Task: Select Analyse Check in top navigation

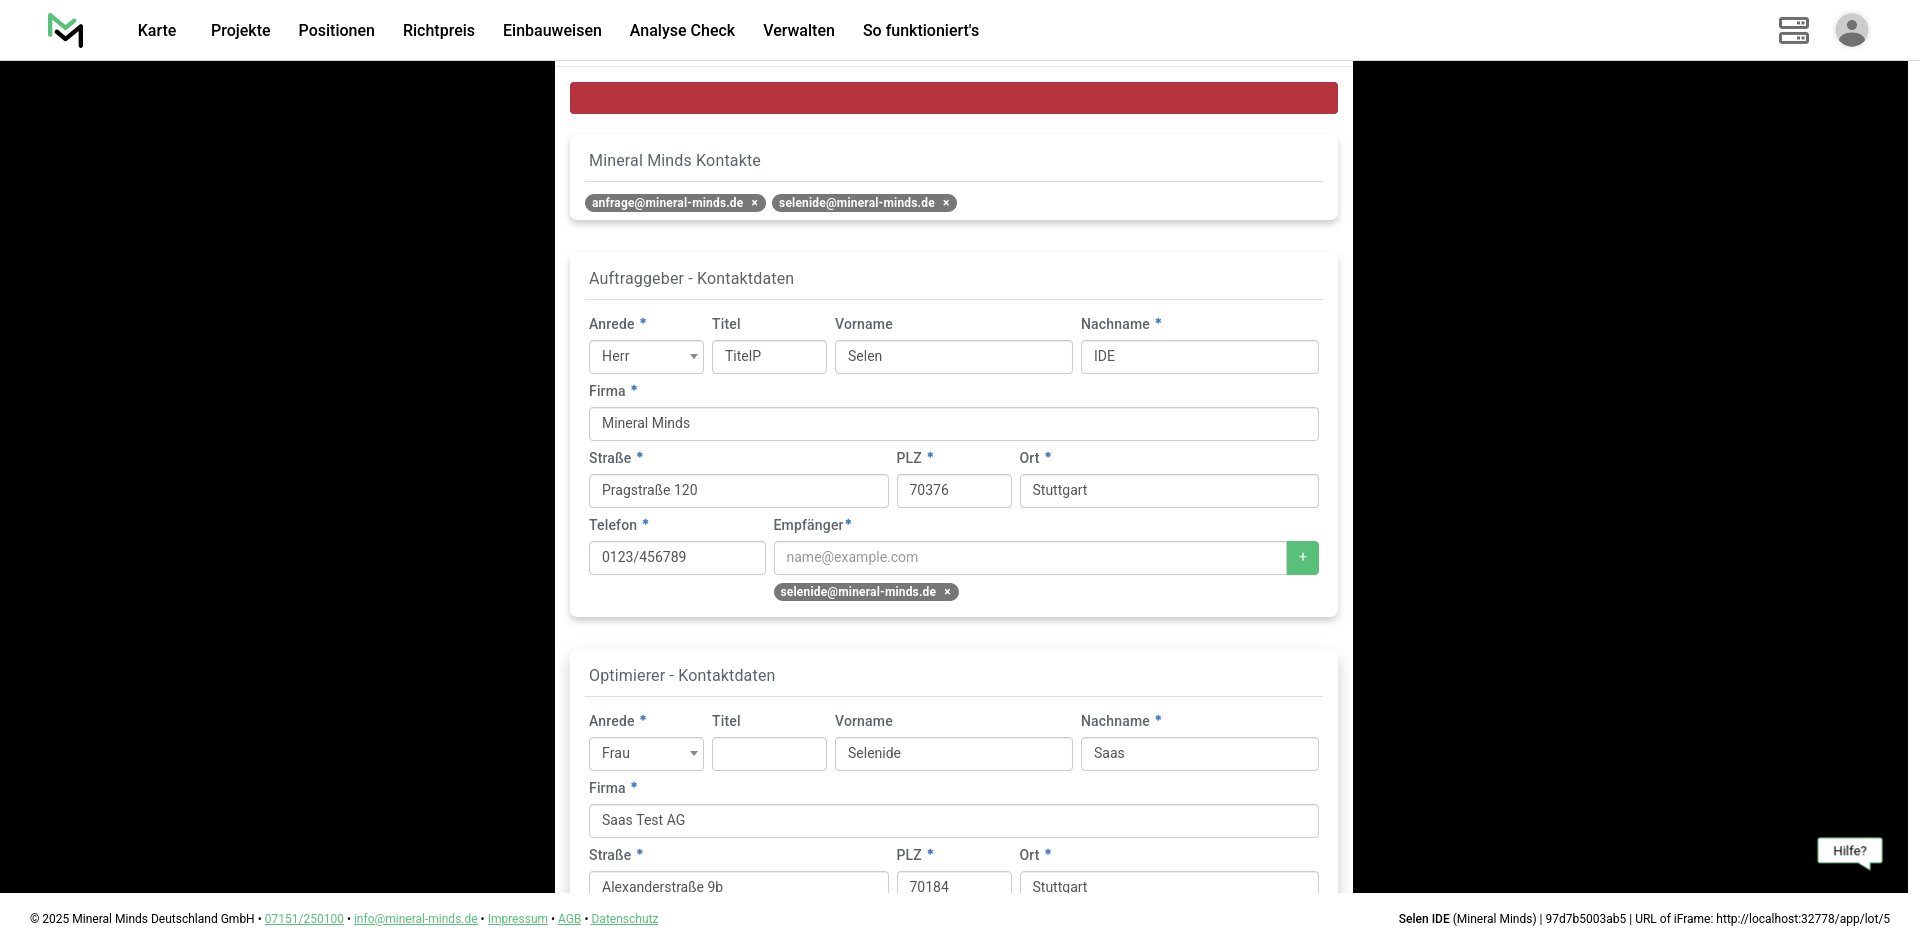Action: click(x=682, y=31)
